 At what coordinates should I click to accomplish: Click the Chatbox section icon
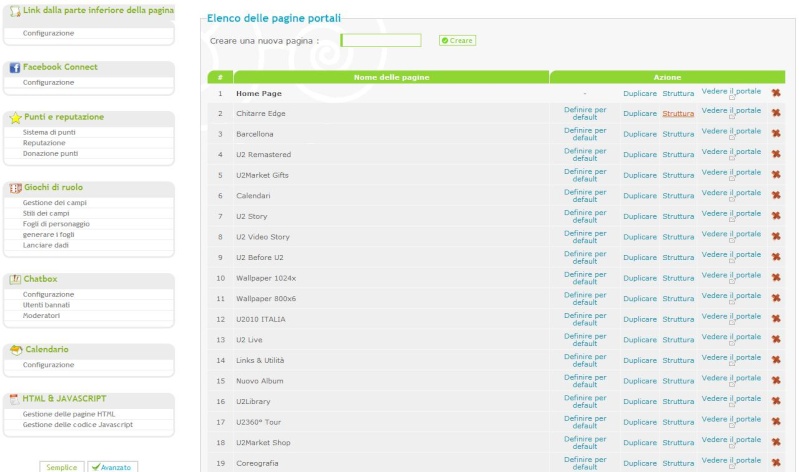pos(15,279)
